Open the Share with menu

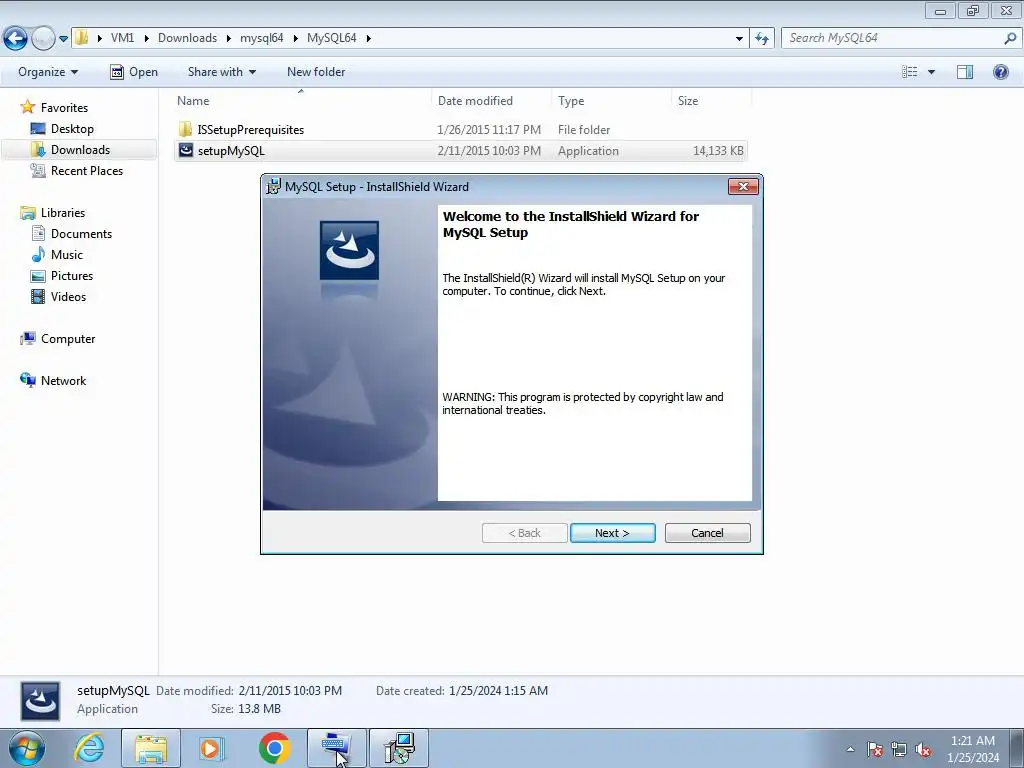pos(221,72)
